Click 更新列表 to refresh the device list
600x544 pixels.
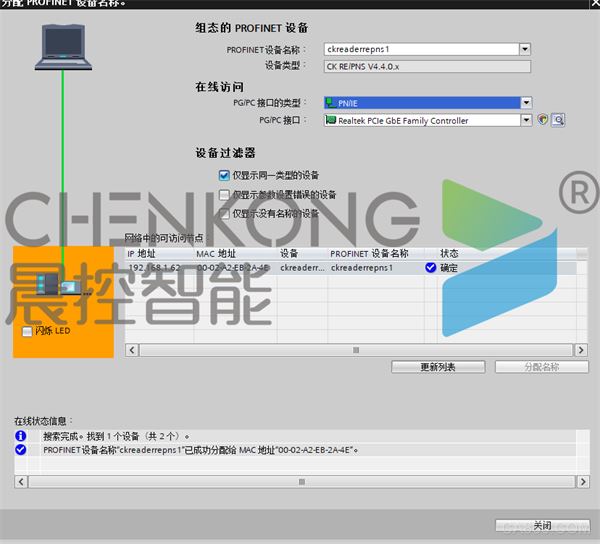(437, 367)
